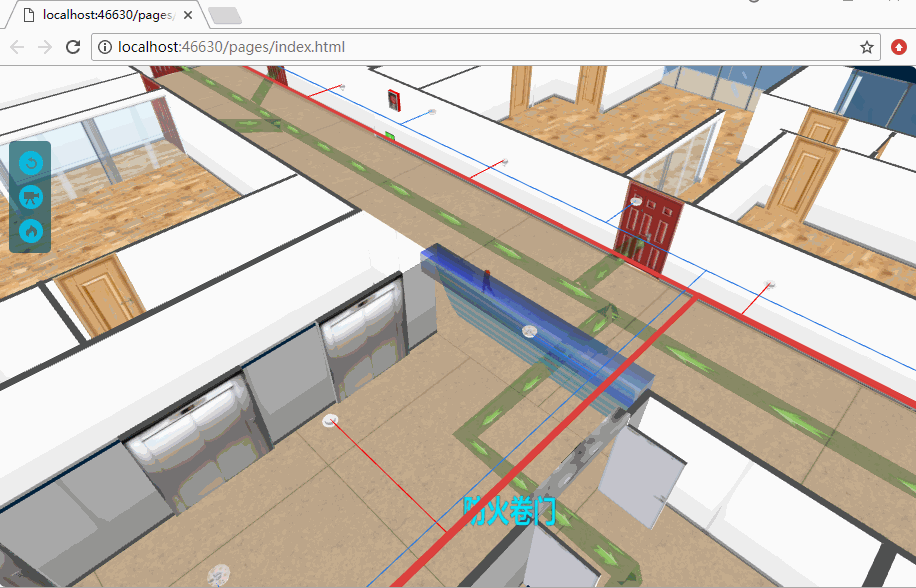Select the small second browser tab
The width and height of the screenshot is (916, 588).
[x=225, y=15]
